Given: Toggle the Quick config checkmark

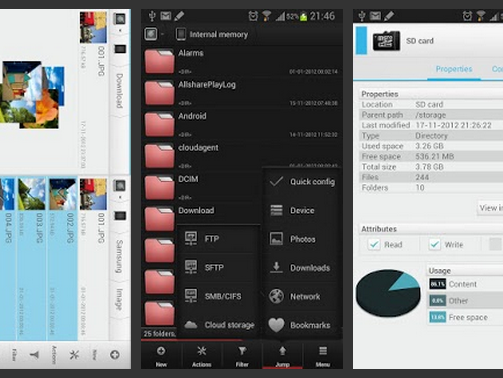Looking at the screenshot, I should pyautogui.click(x=277, y=182).
